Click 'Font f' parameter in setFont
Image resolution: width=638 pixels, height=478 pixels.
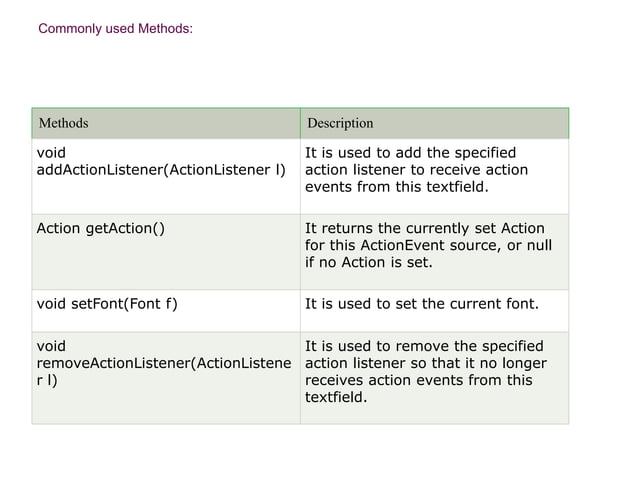(147, 302)
